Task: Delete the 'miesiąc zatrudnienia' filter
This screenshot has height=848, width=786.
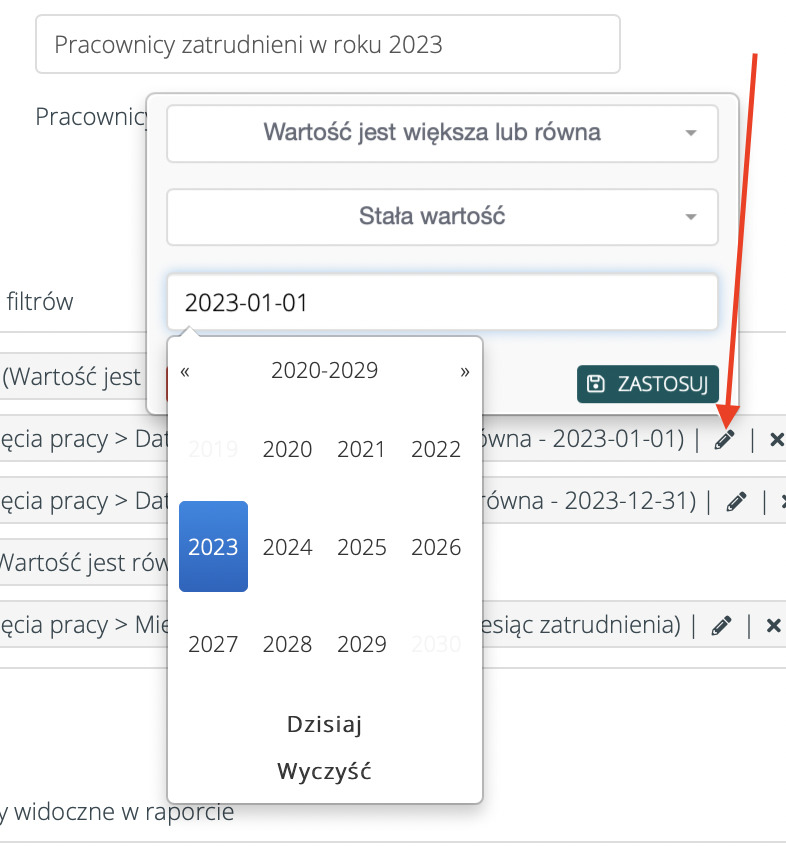Action: [773, 626]
